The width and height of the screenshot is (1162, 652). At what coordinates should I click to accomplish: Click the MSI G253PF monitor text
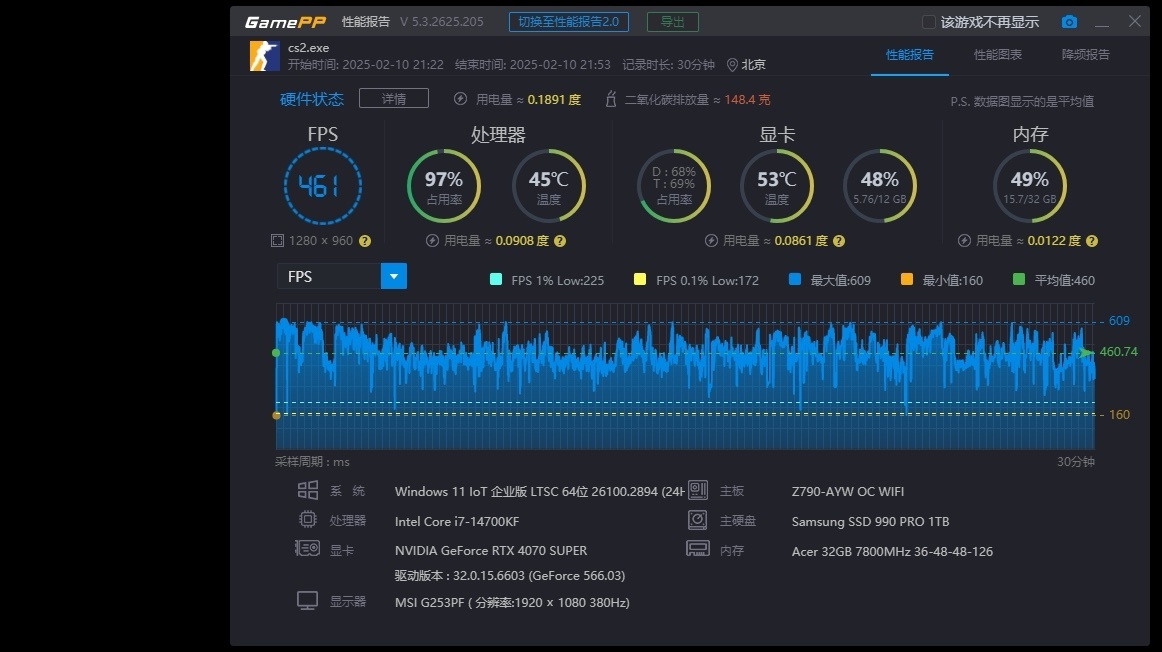(x=512, y=602)
